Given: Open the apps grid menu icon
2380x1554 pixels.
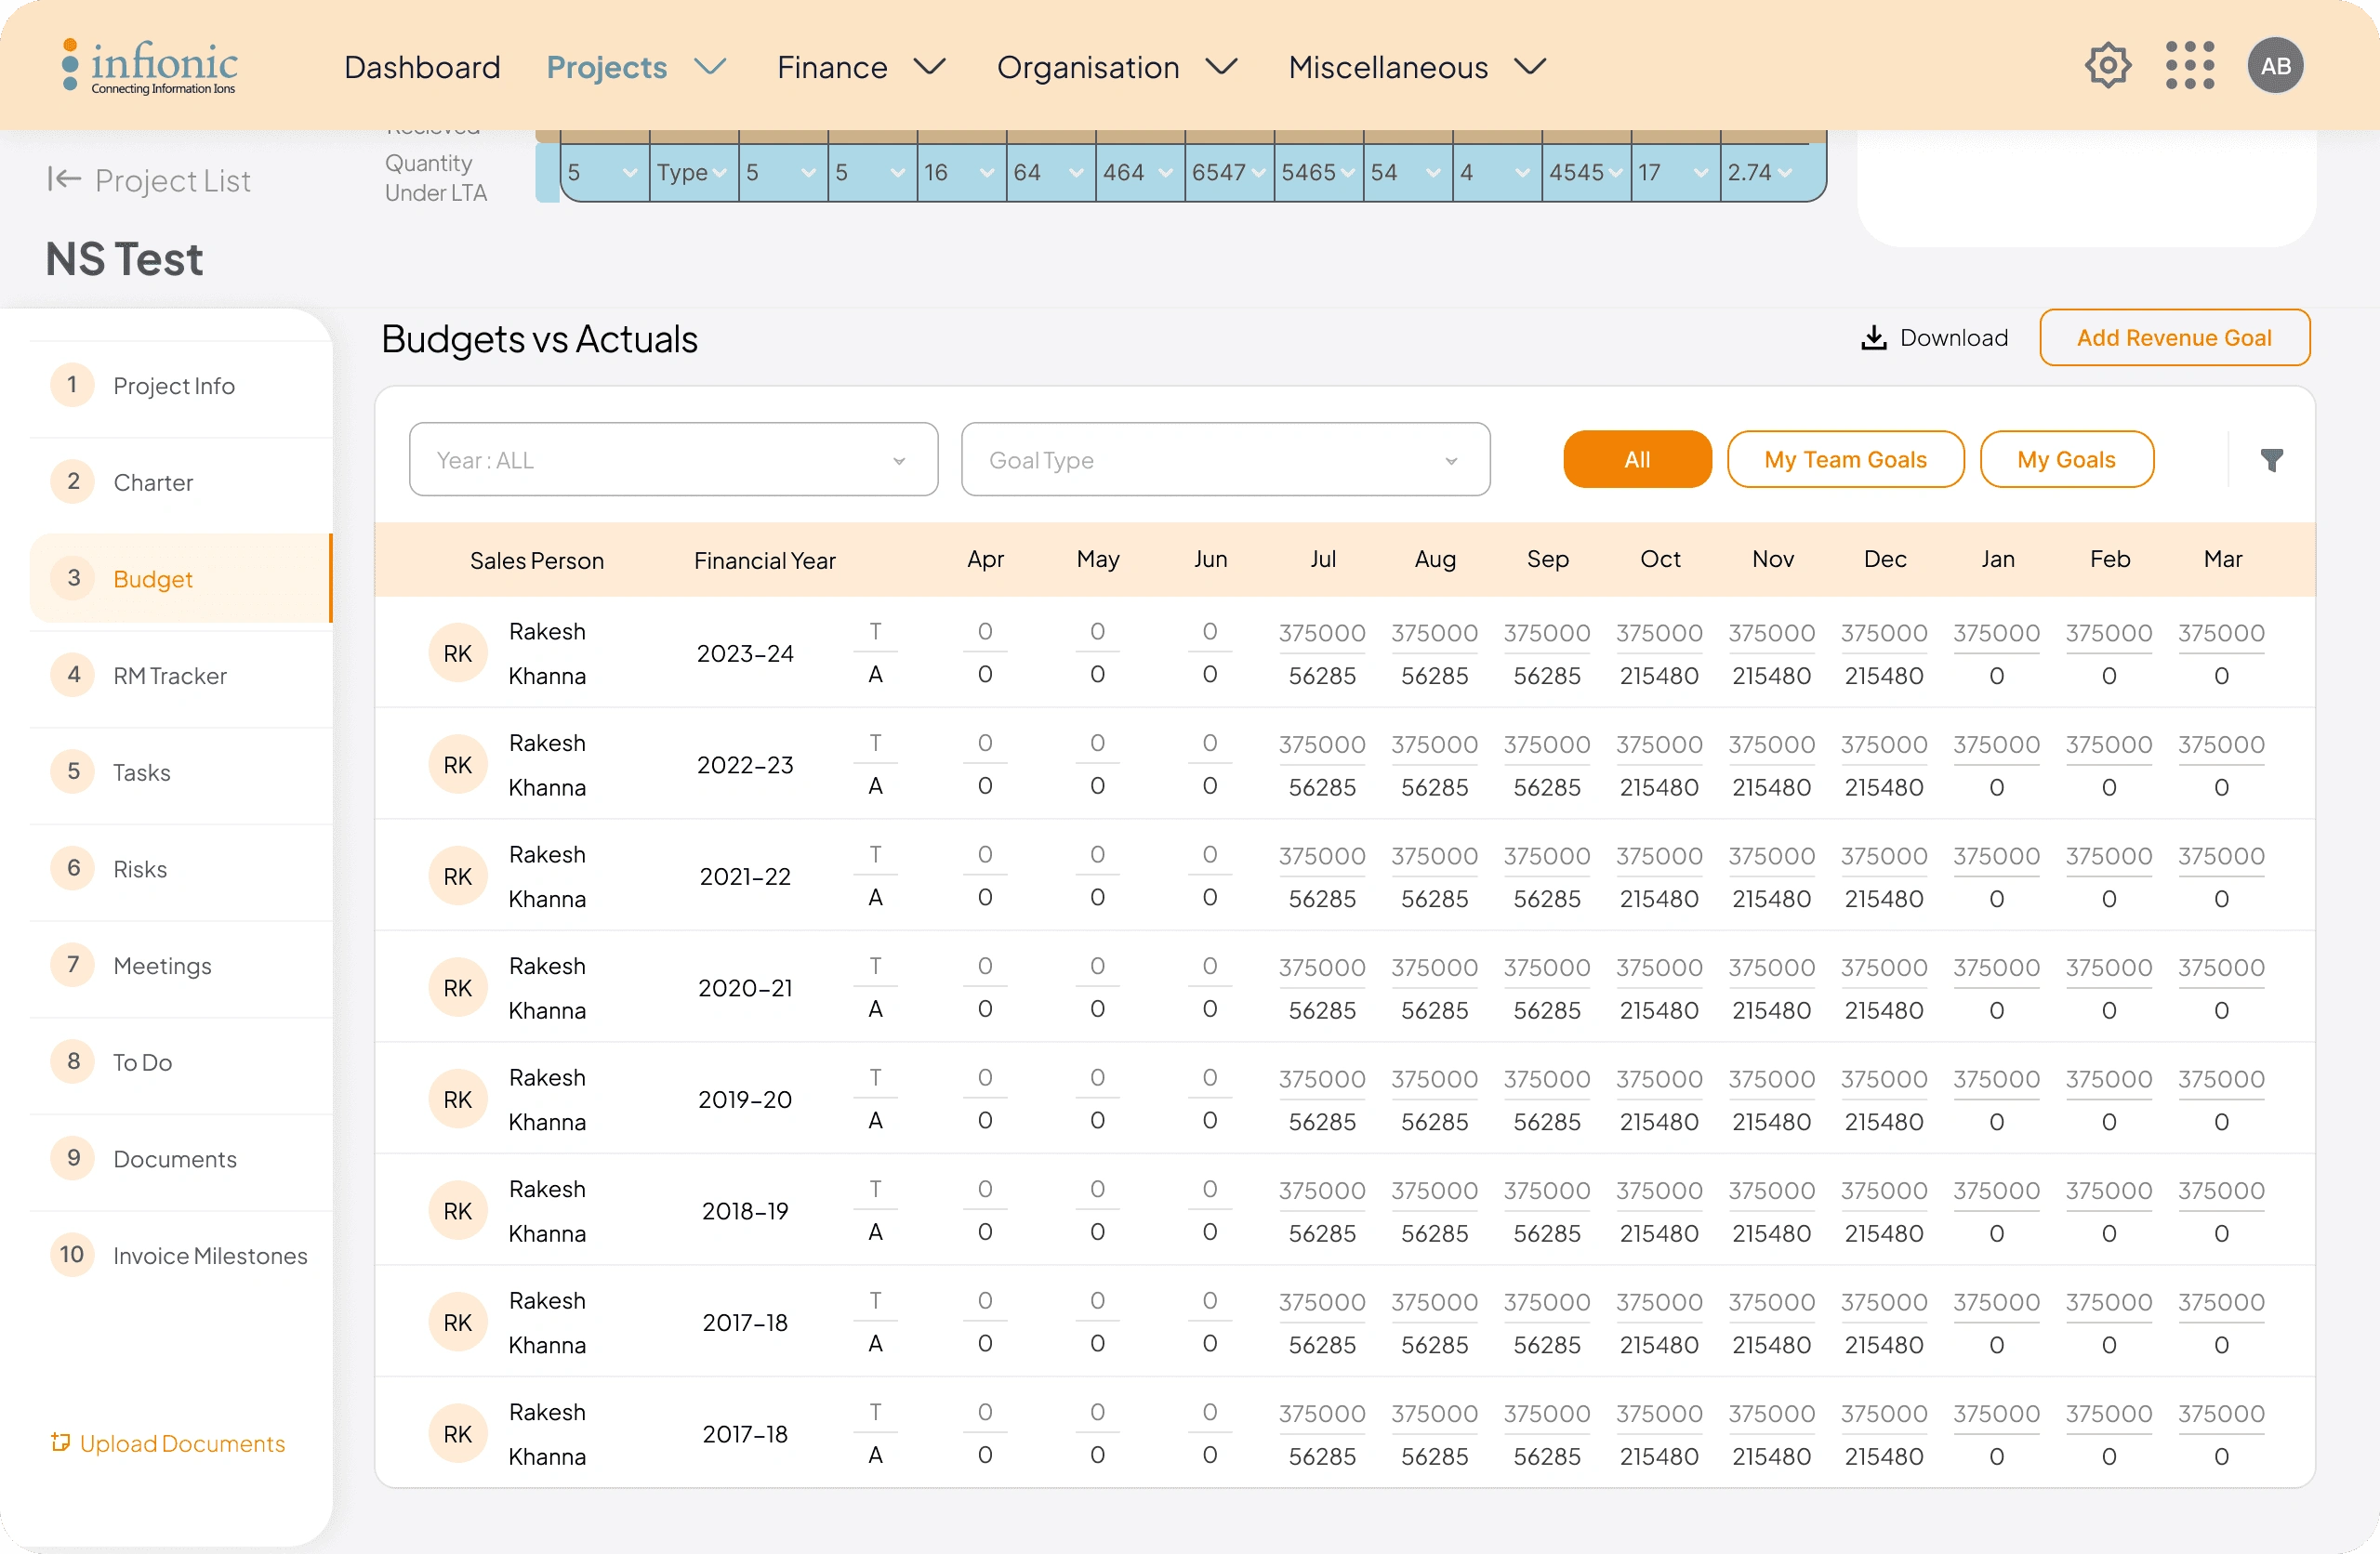Looking at the screenshot, I should tap(2189, 66).
